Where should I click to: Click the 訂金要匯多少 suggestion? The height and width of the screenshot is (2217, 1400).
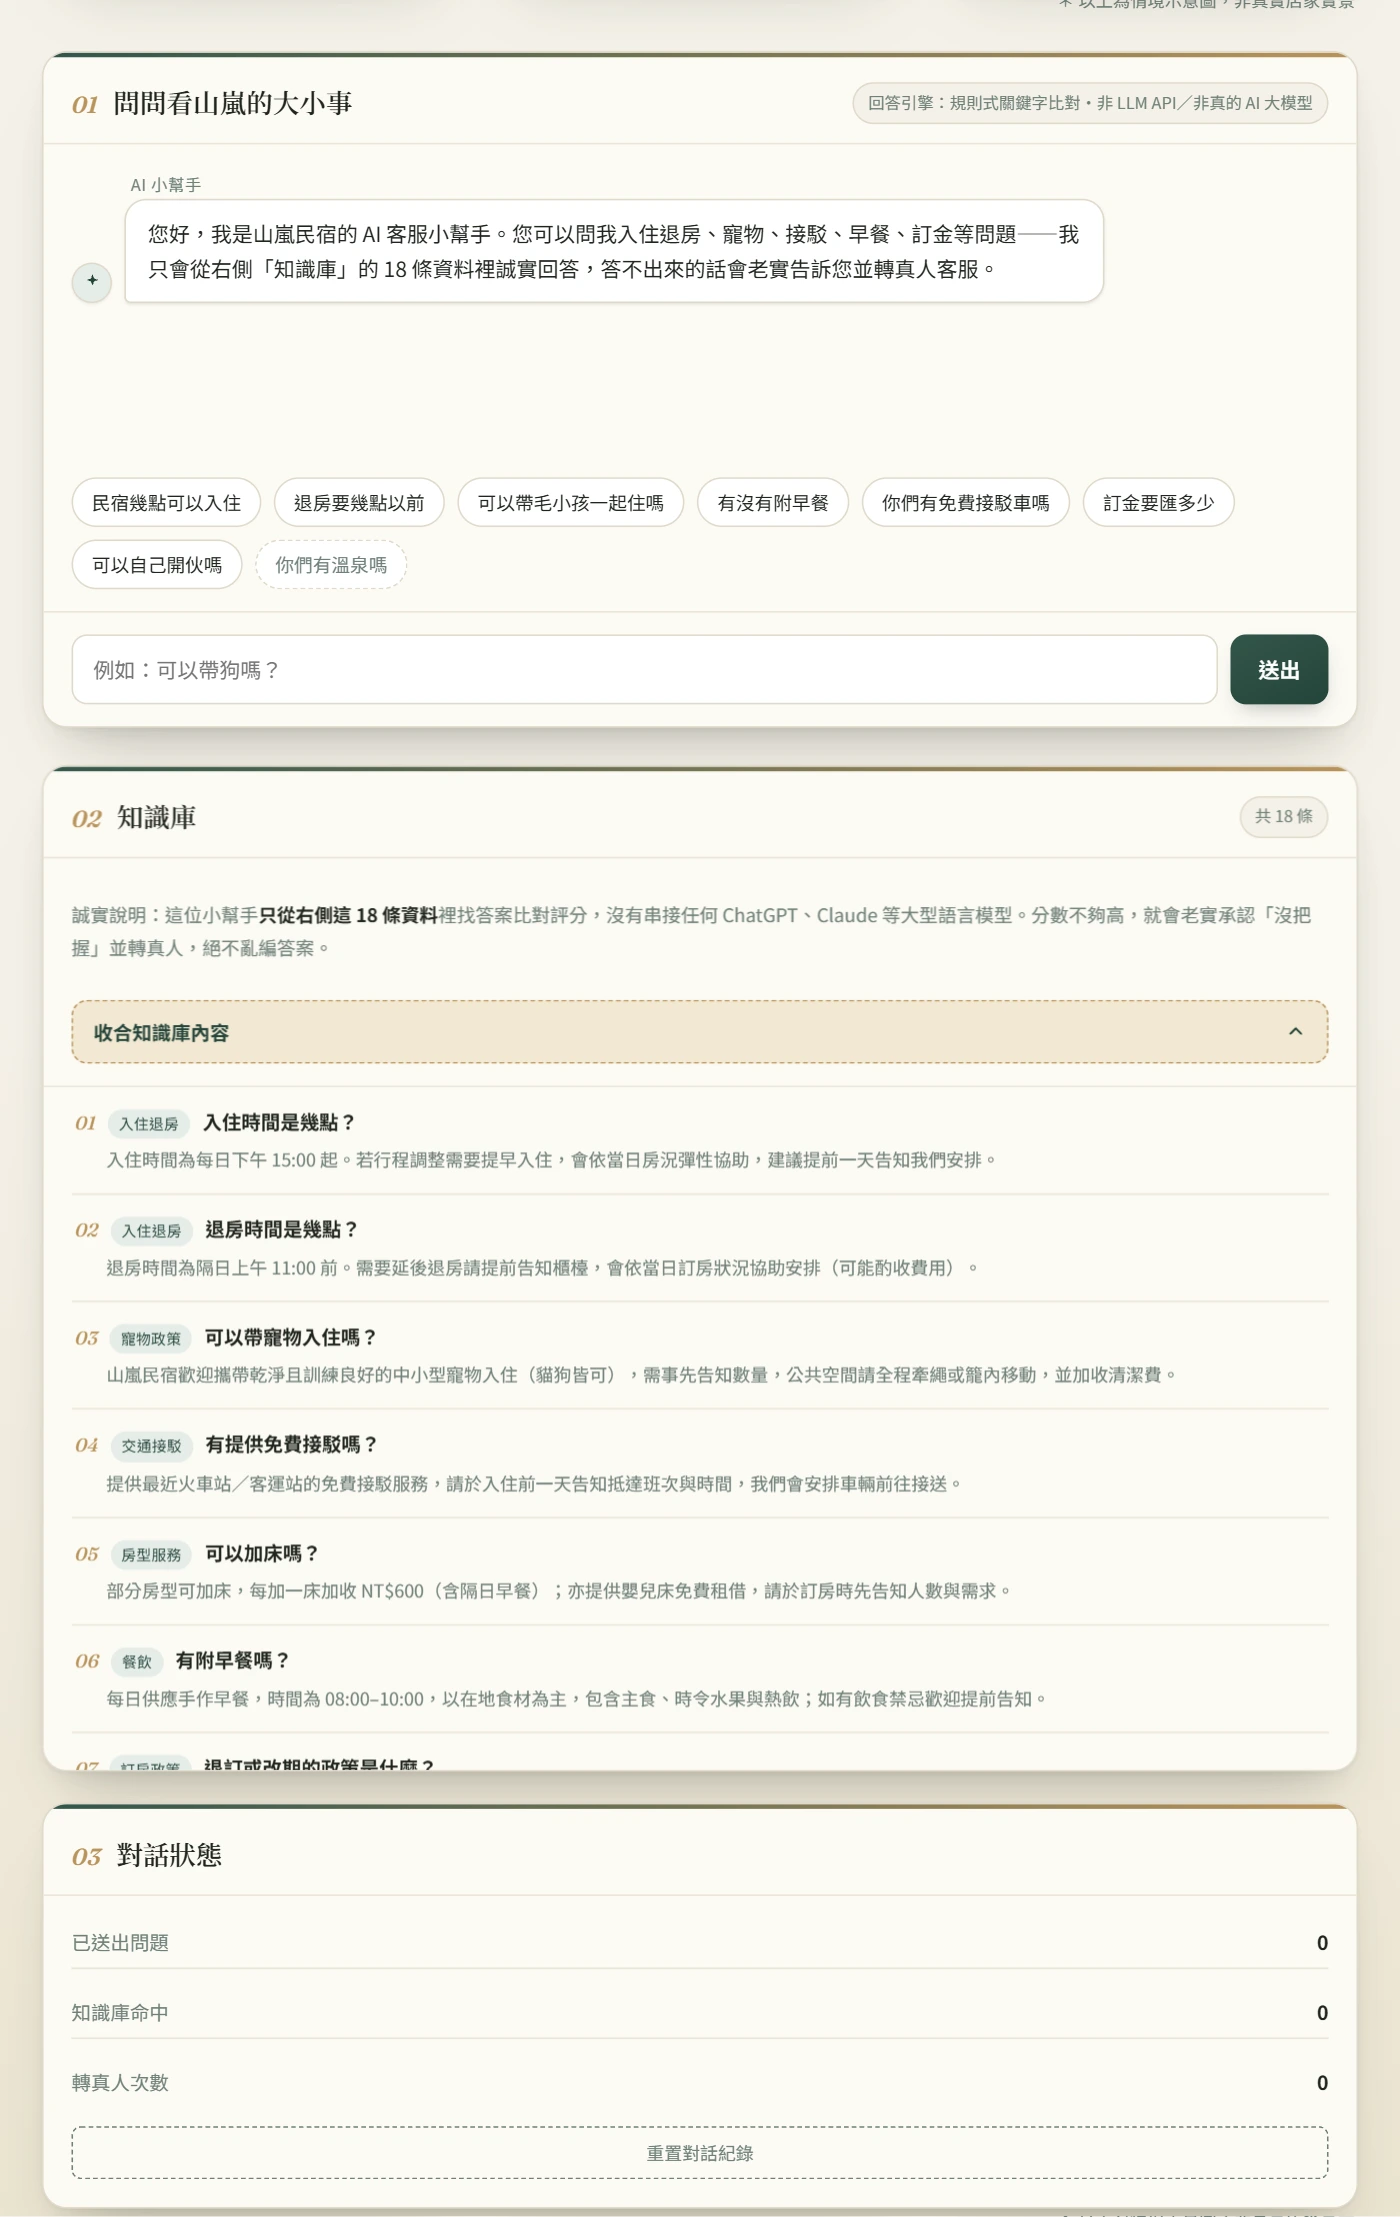point(1158,502)
